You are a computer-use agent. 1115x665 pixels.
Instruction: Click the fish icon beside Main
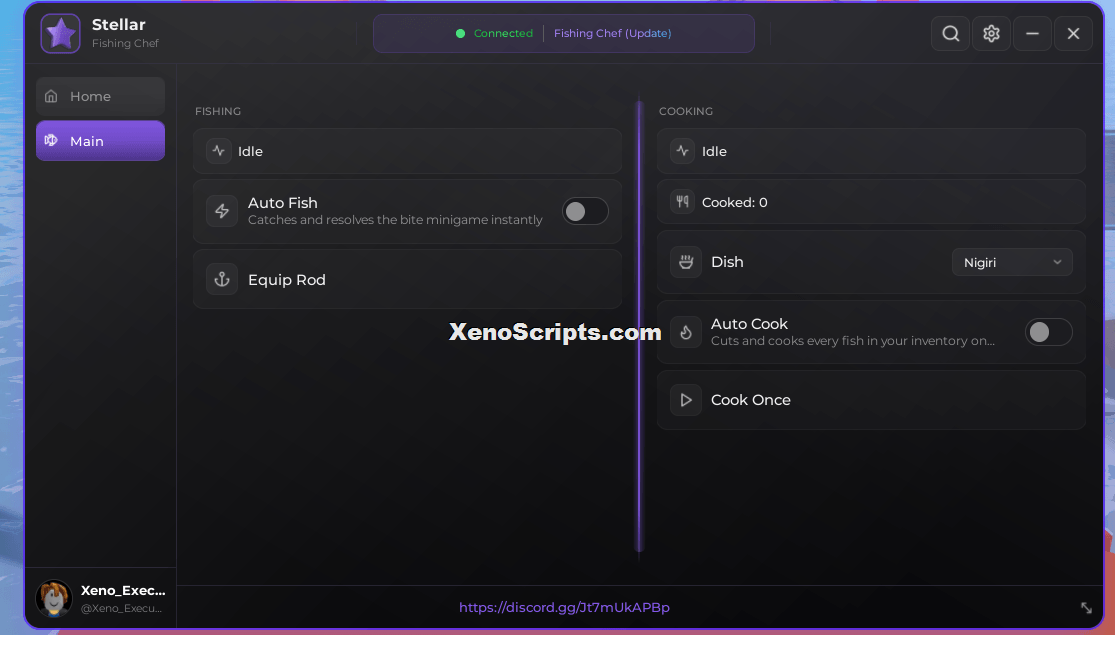point(51,141)
